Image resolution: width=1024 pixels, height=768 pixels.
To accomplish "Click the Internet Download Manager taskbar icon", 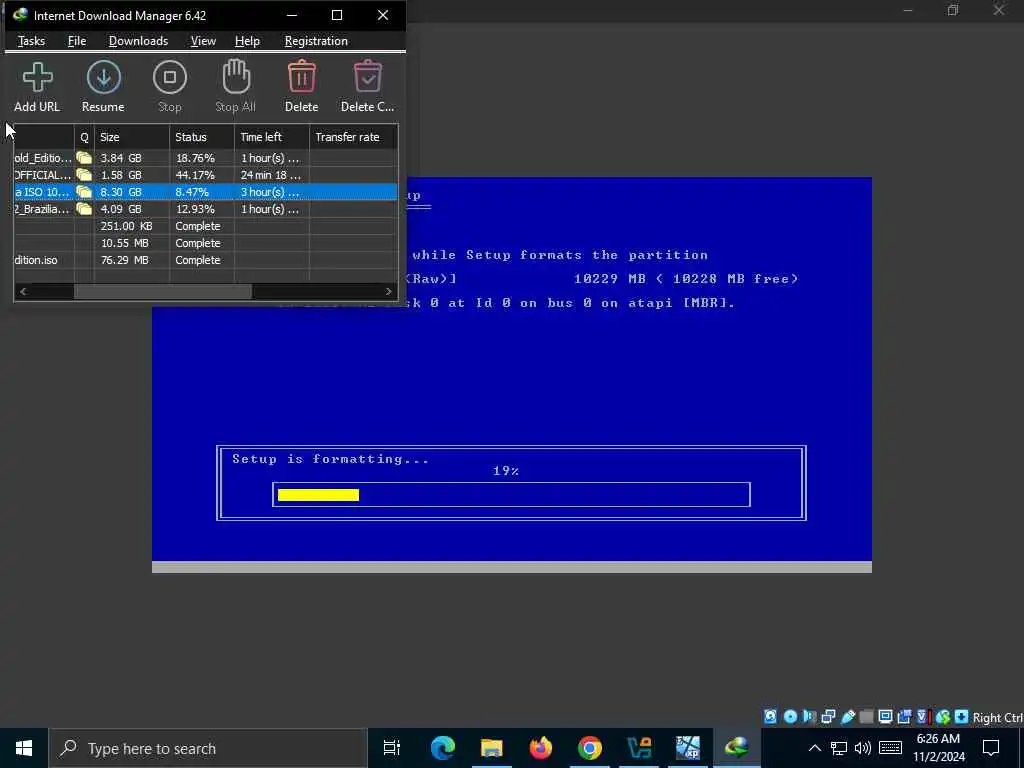I will (x=737, y=748).
